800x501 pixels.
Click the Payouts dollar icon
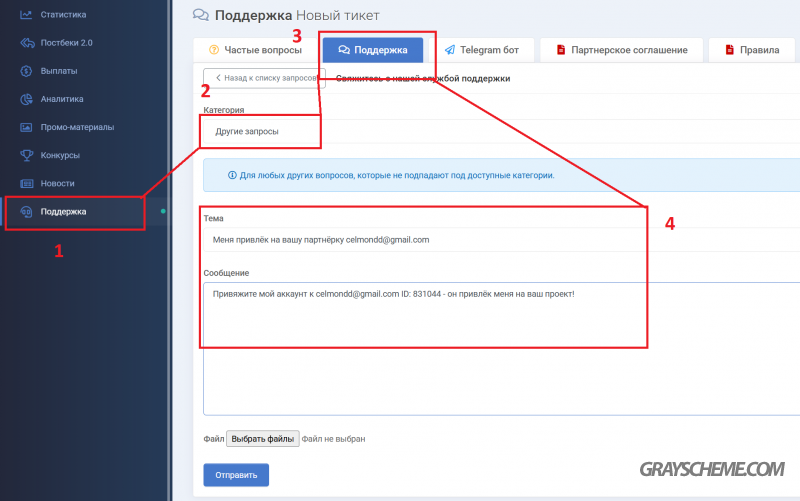pos(27,71)
